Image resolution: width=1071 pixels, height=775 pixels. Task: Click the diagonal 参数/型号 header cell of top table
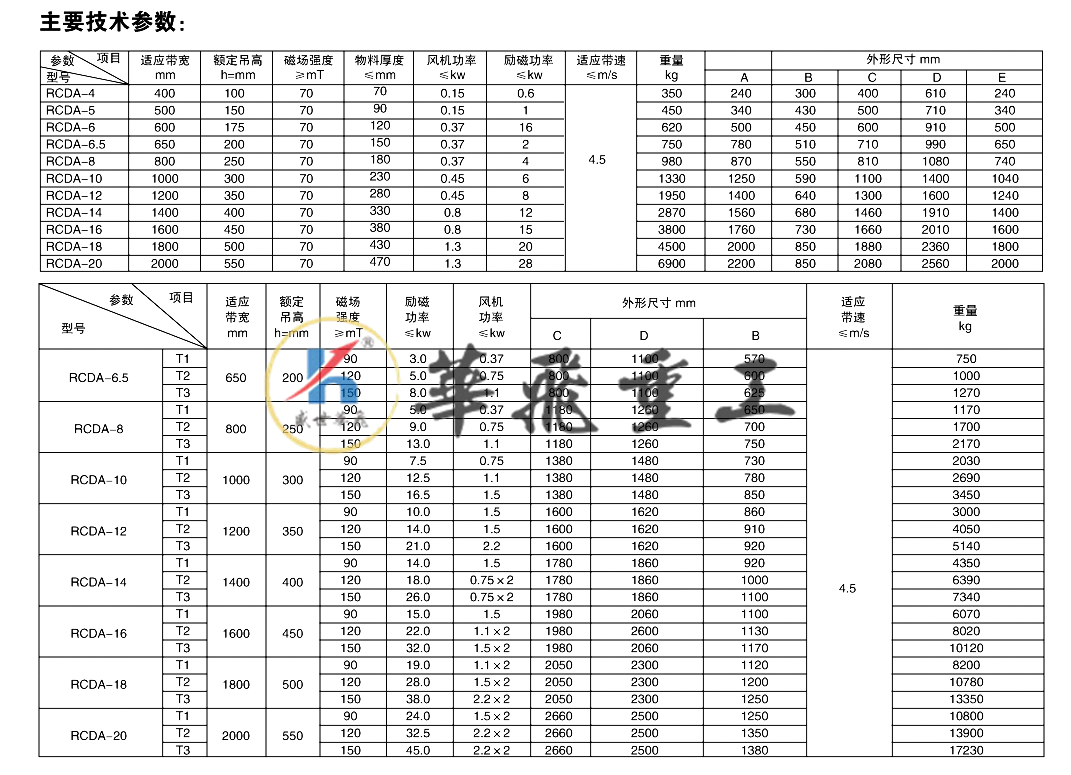click(x=85, y=68)
